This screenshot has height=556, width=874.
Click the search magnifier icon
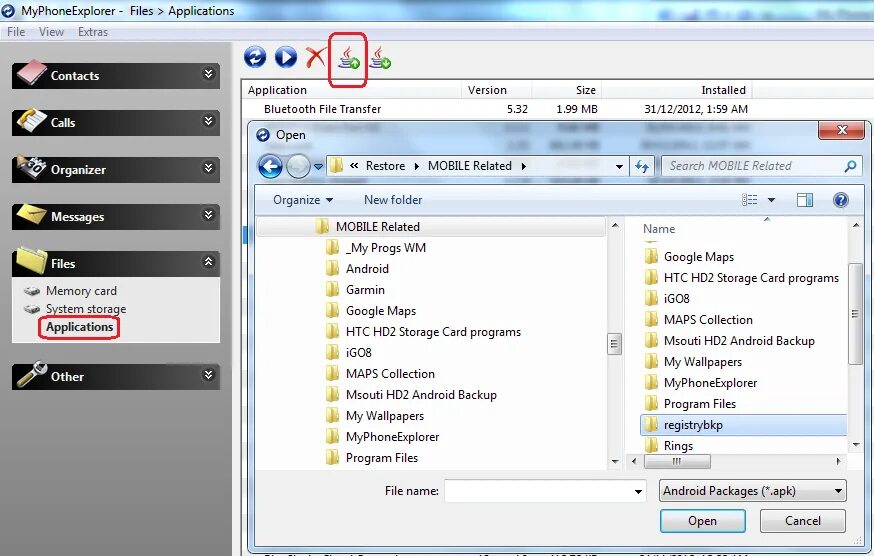click(x=850, y=166)
